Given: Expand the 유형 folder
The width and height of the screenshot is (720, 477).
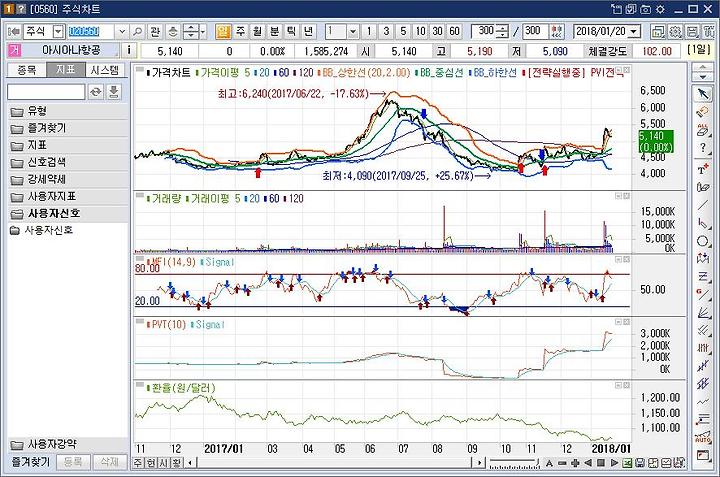Looking at the screenshot, I should pyautogui.click(x=68, y=111).
